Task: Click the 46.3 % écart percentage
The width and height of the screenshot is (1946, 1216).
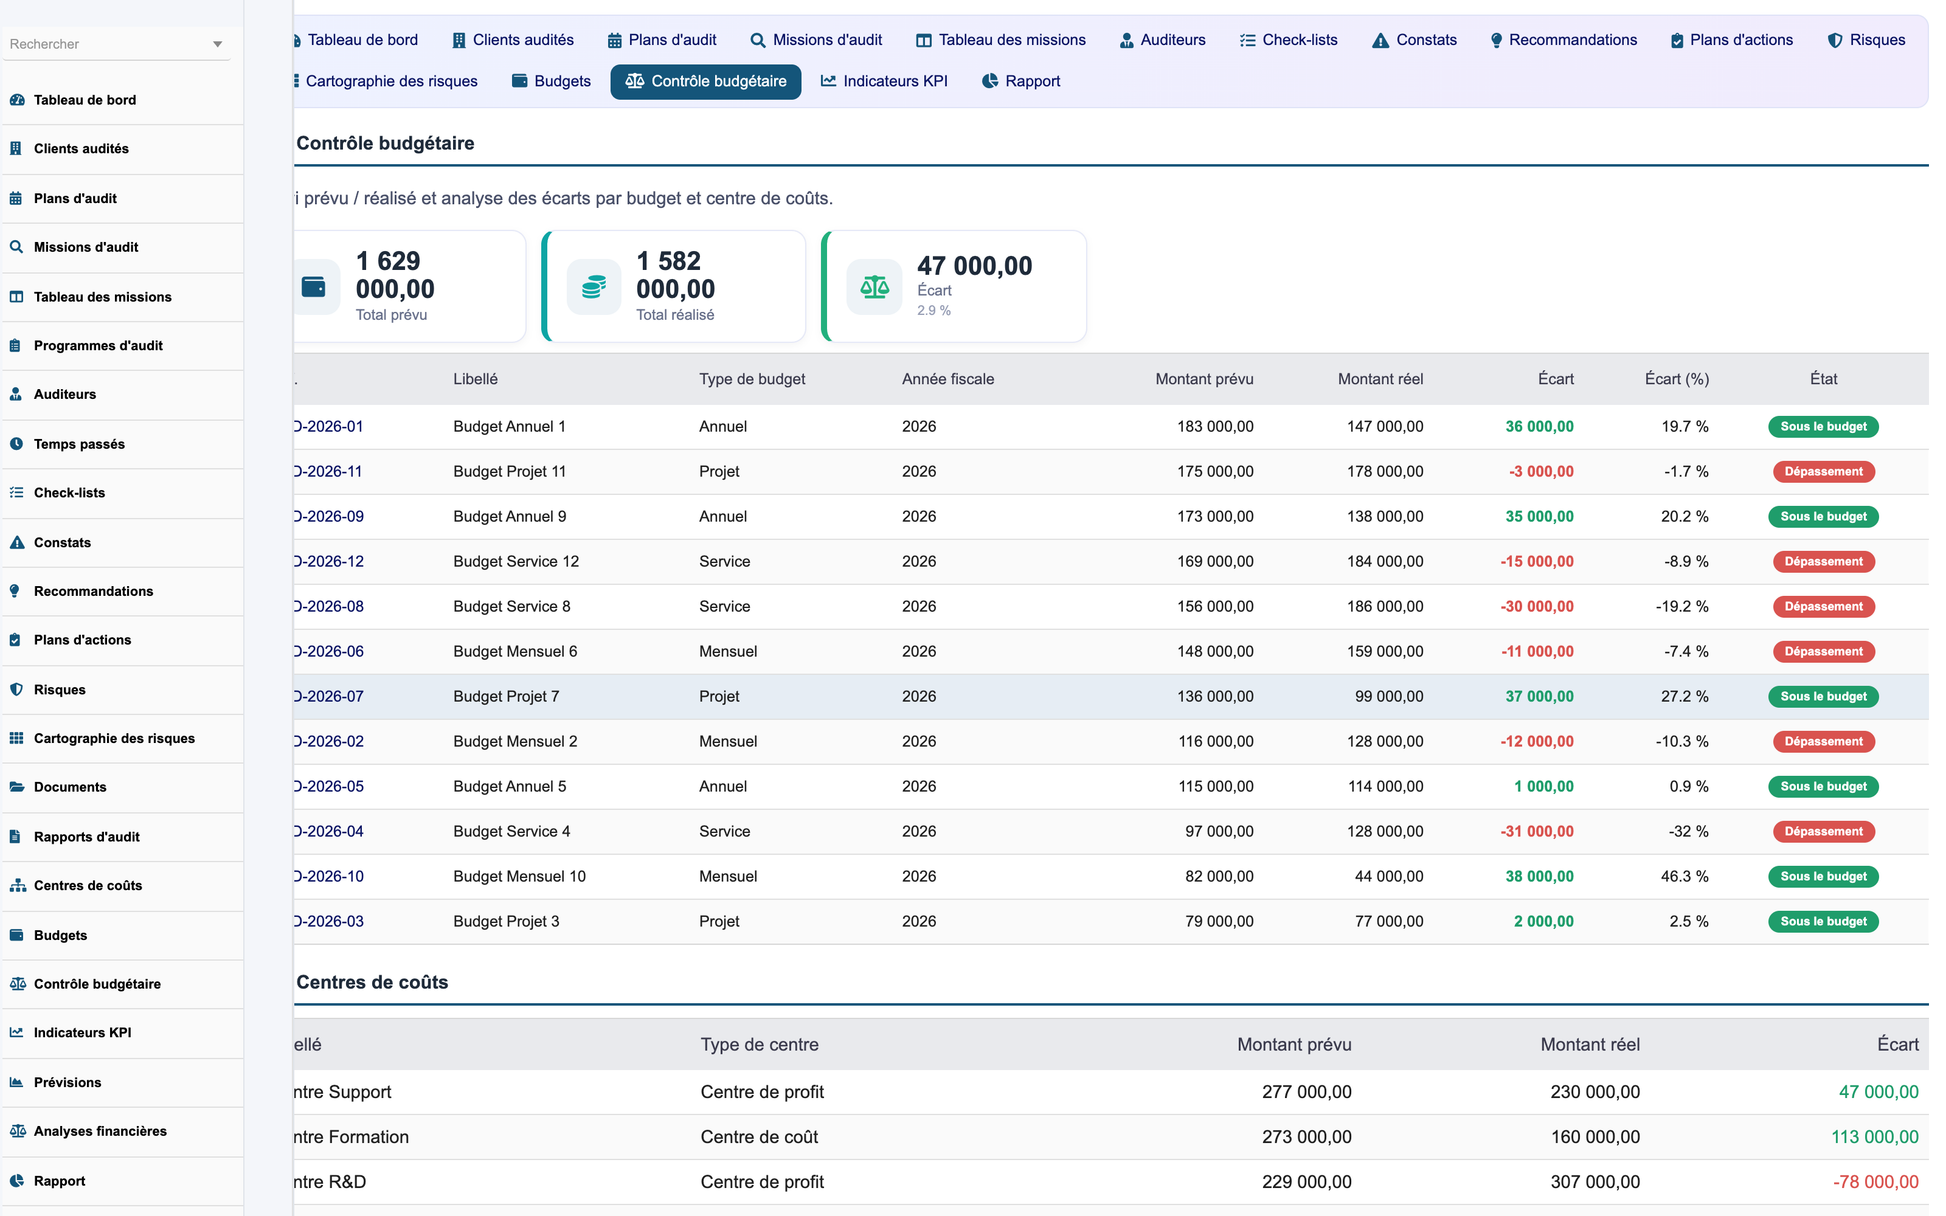Action: [1684, 877]
